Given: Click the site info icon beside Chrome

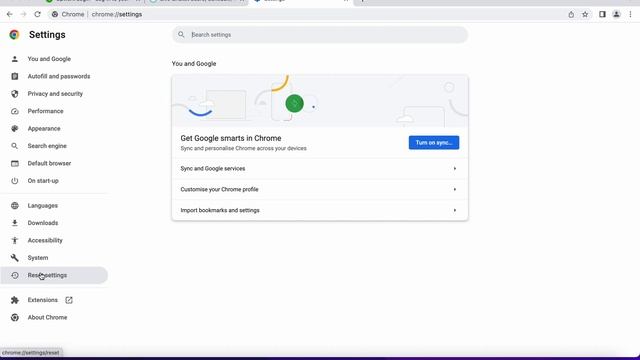Looking at the screenshot, I should click(55, 14).
